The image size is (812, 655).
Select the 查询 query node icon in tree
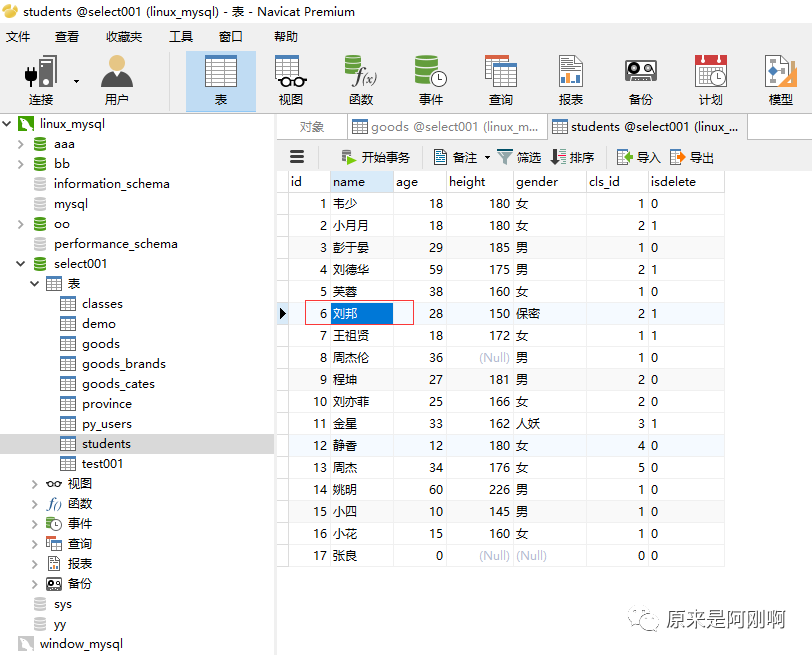[x=54, y=543]
